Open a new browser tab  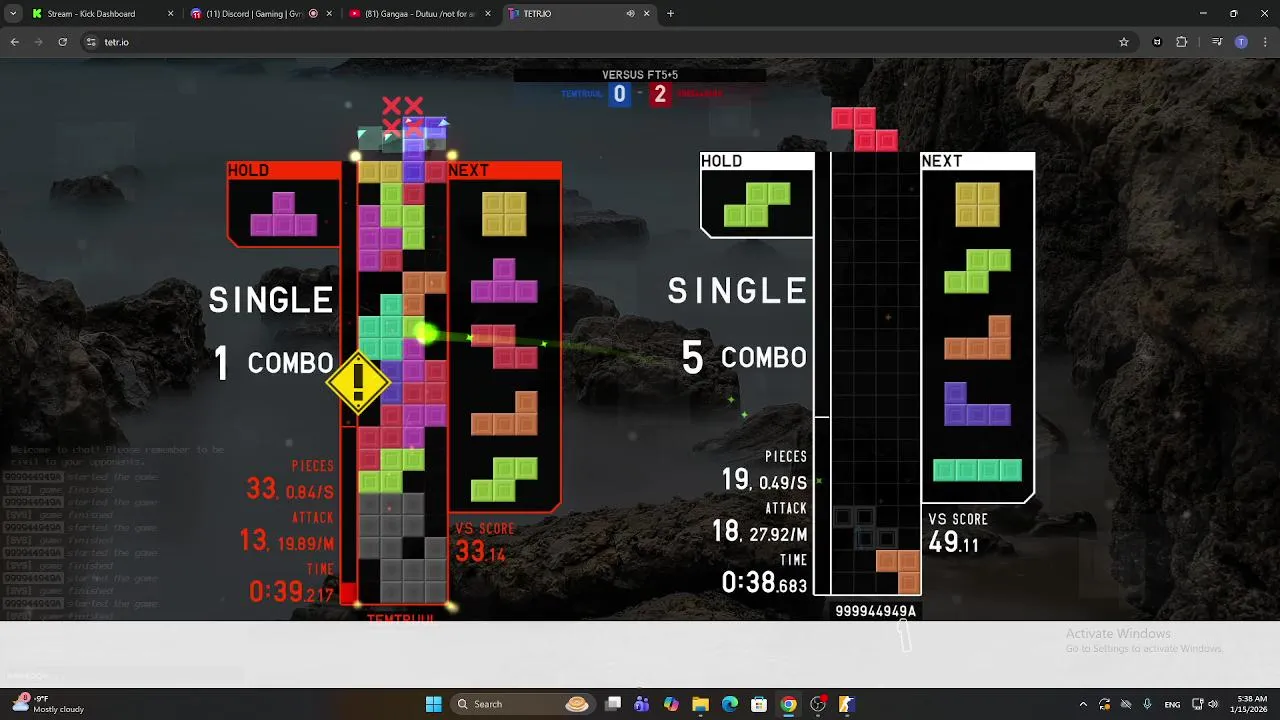(670, 14)
